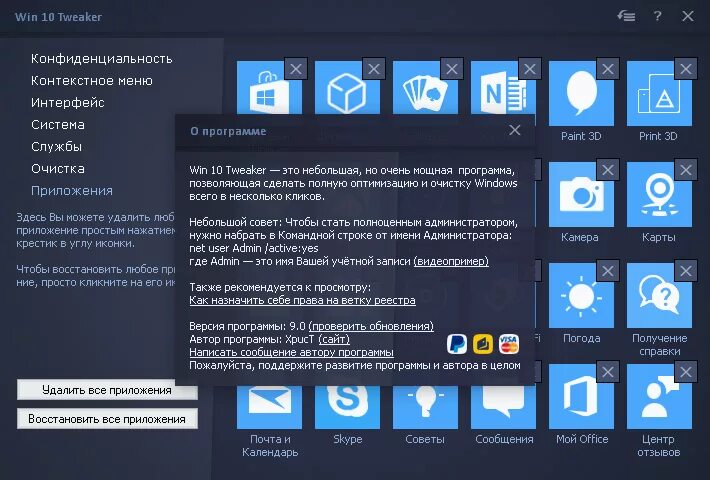710x480 pixels.
Task: Open the Конфиденциальность section
Action: [x=101, y=59]
